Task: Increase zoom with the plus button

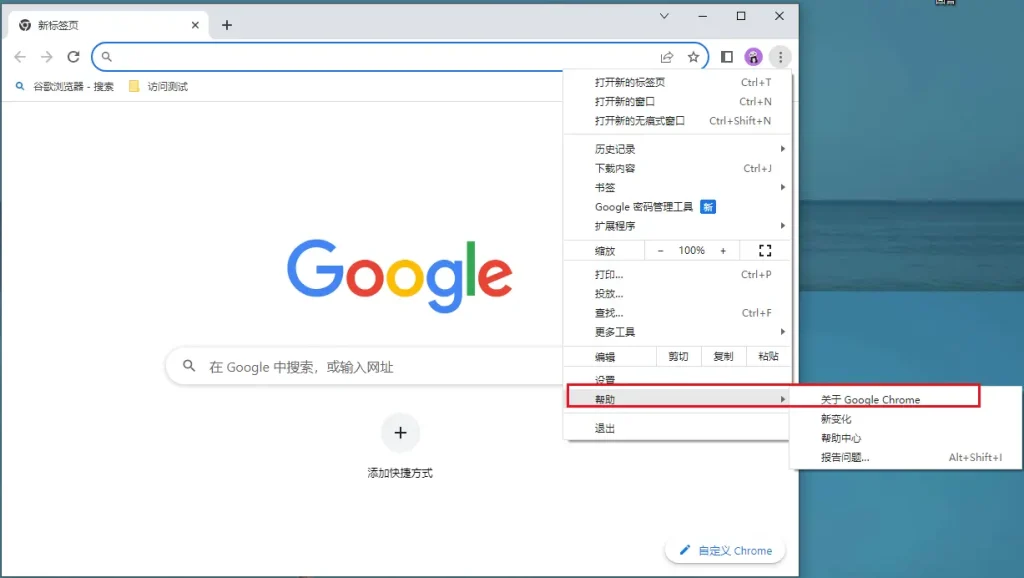Action: click(723, 250)
